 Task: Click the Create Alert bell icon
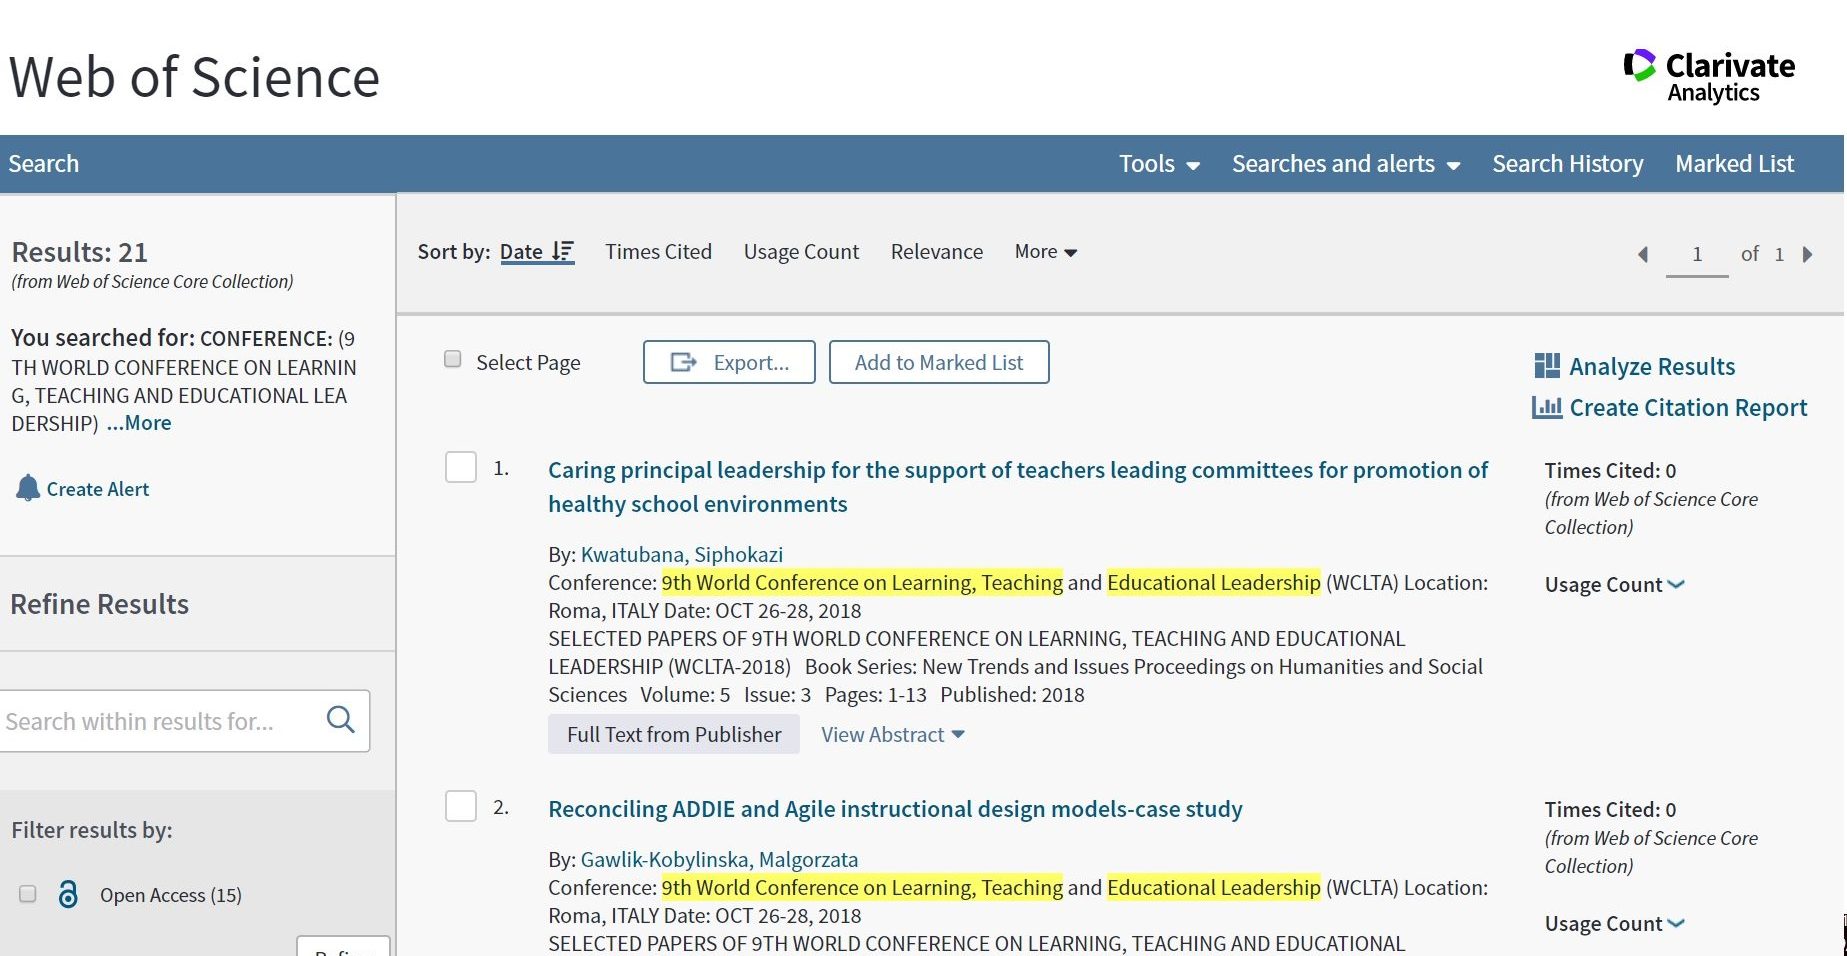(x=28, y=488)
